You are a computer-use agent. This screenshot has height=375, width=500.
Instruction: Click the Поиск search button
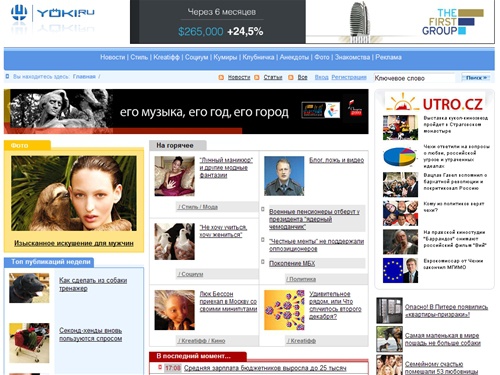(476, 78)
